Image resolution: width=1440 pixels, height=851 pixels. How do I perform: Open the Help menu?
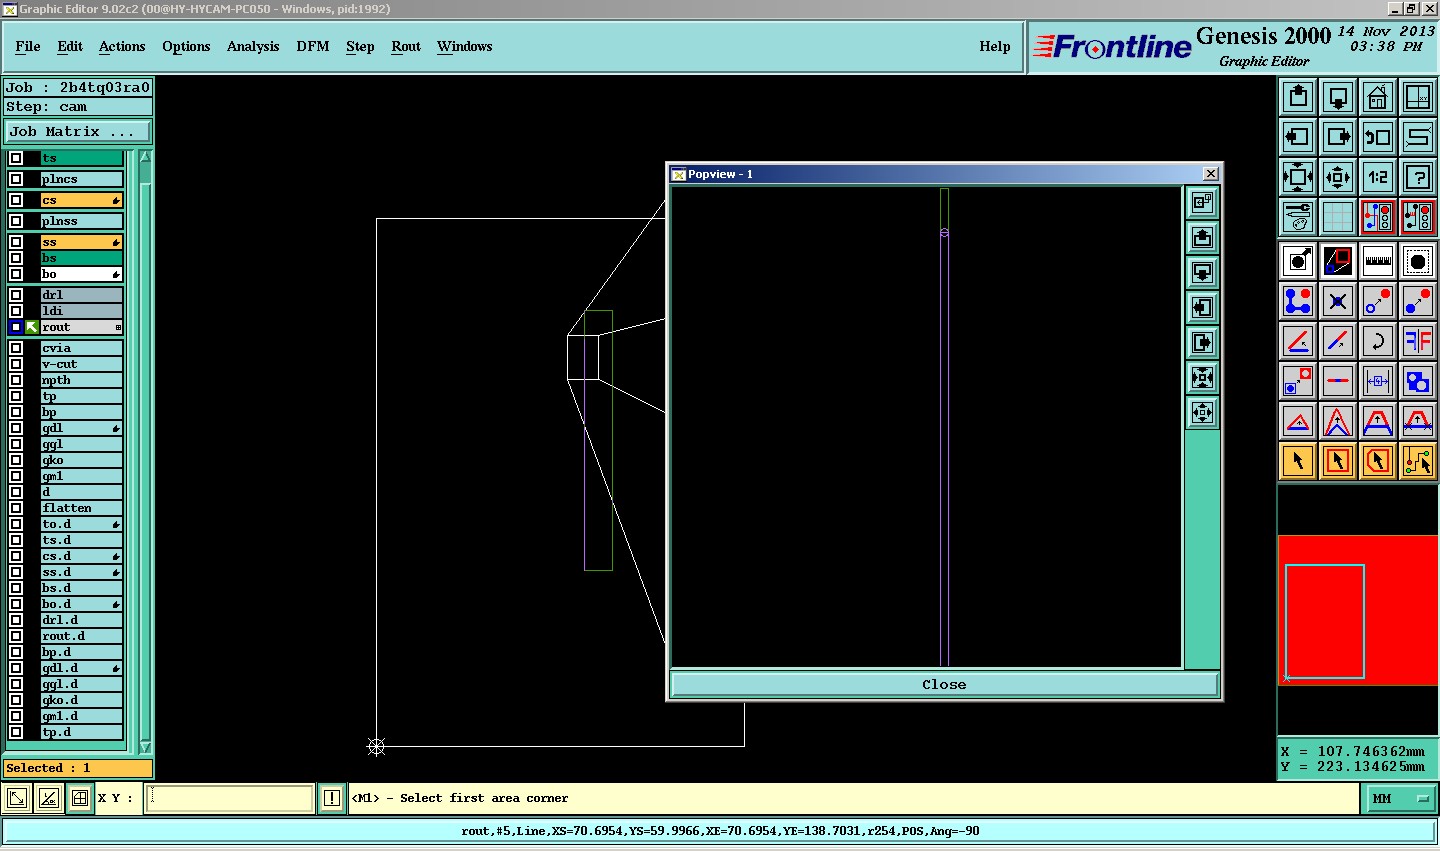995,46
